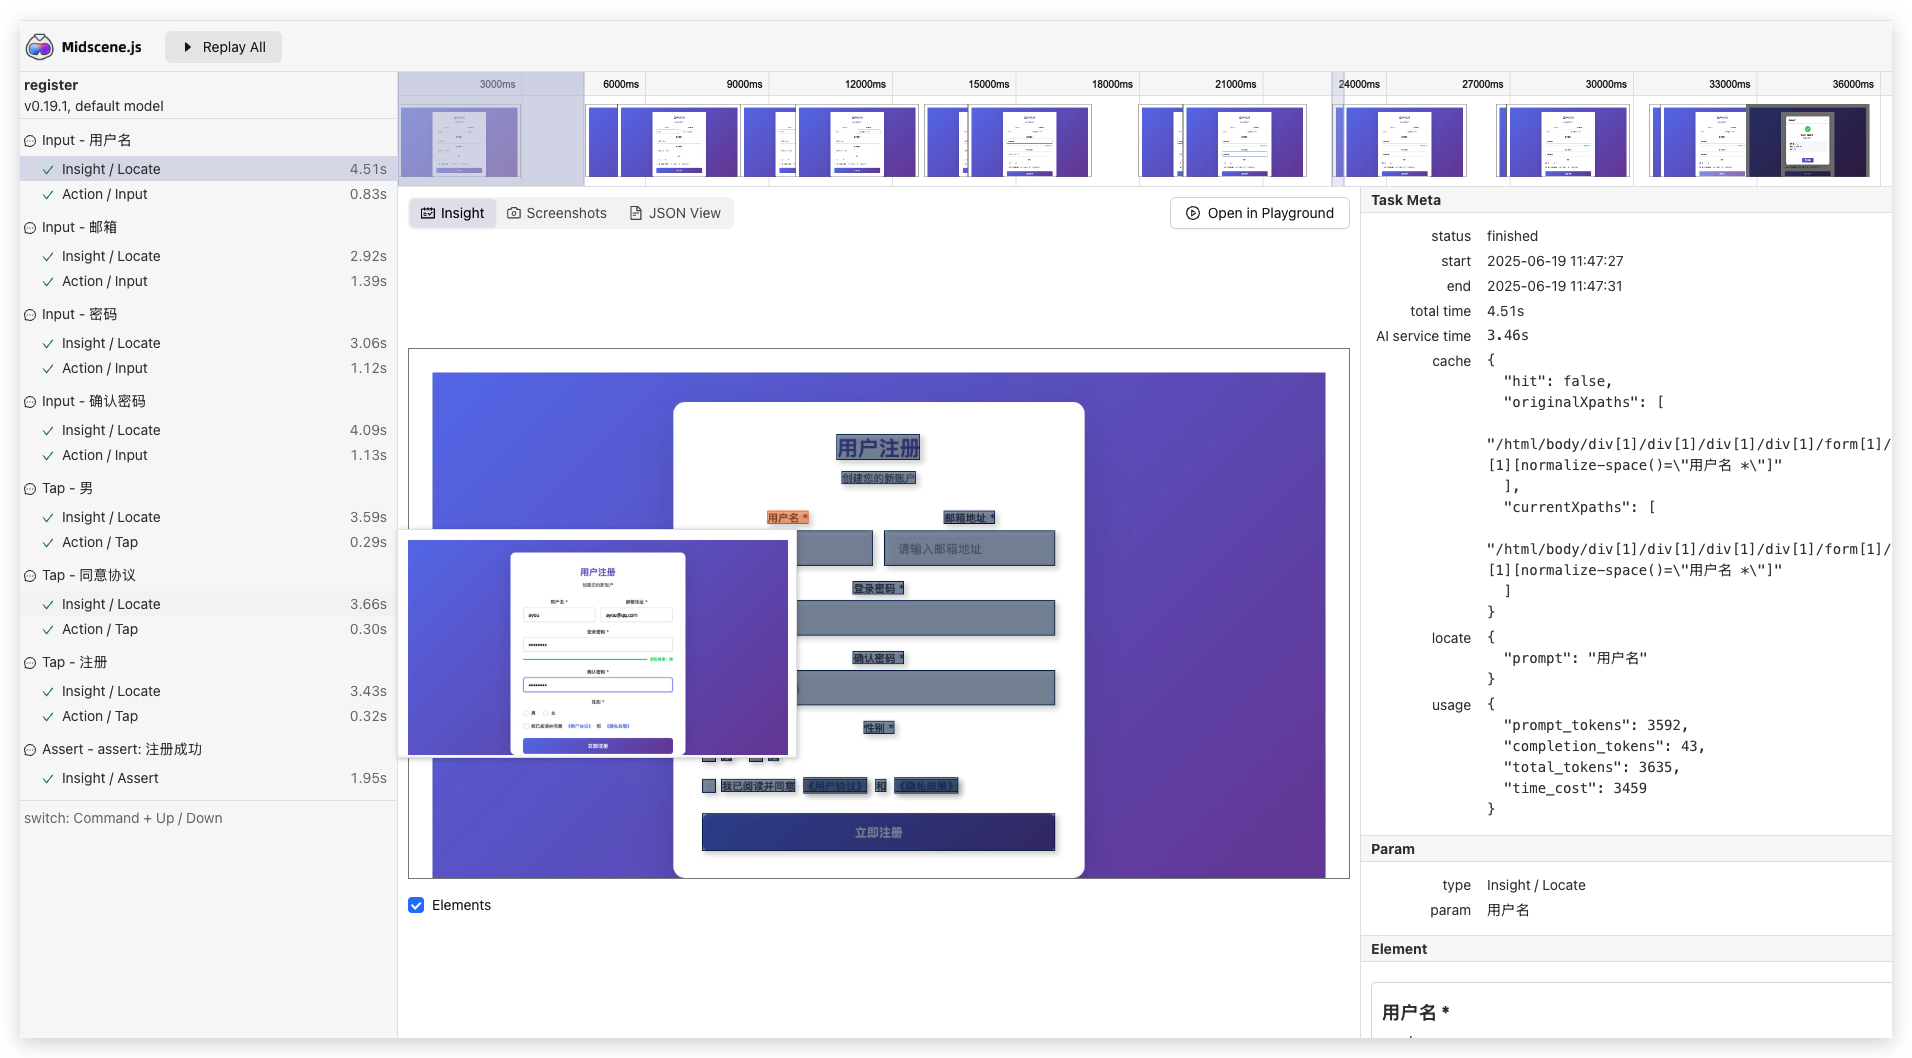Click the 用户注册 heading element

pyautogui.click(x=878, y=448)
